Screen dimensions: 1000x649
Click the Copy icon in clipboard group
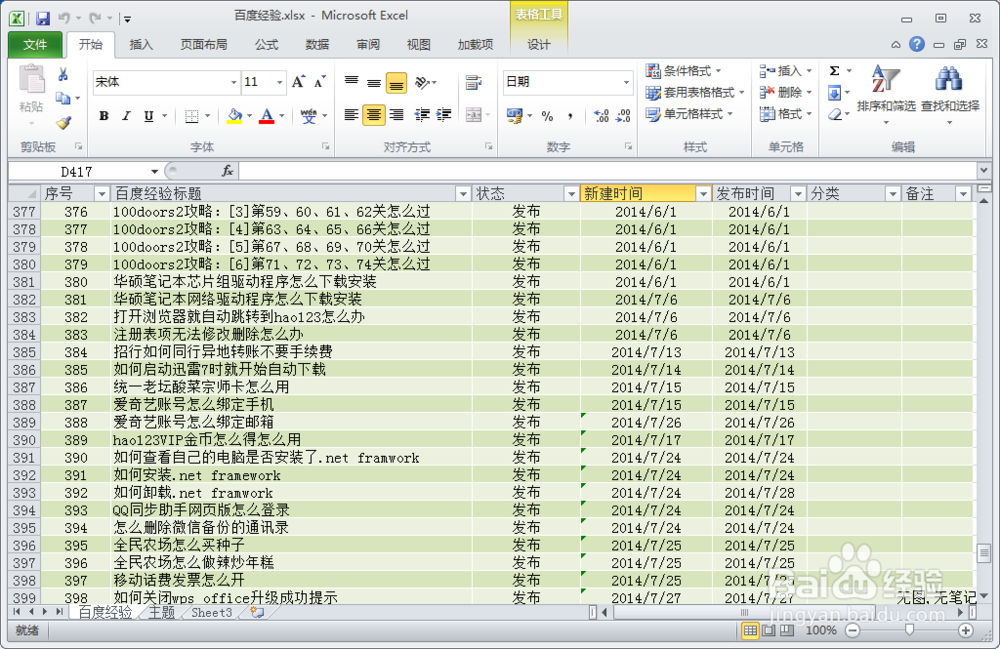coord(63,98)
